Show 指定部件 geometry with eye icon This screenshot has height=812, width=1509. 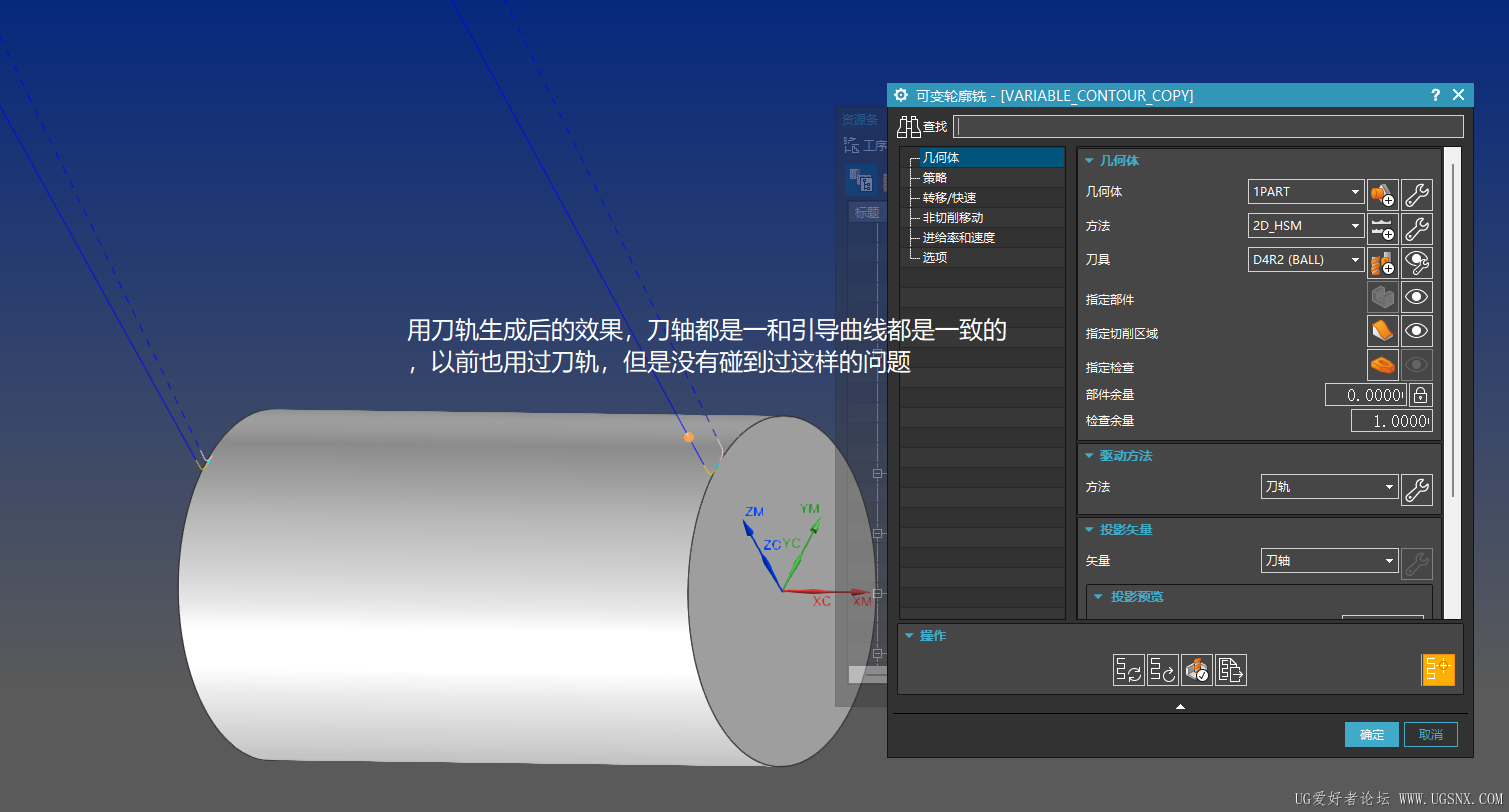click(x=1417, y=297)
